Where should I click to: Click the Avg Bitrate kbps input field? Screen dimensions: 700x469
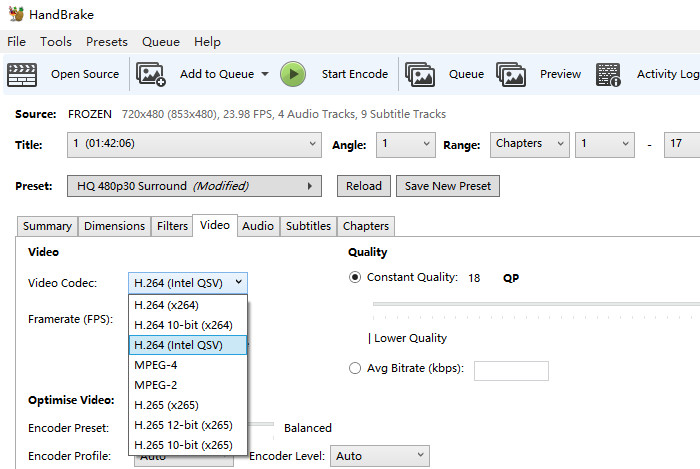[510, 371]
